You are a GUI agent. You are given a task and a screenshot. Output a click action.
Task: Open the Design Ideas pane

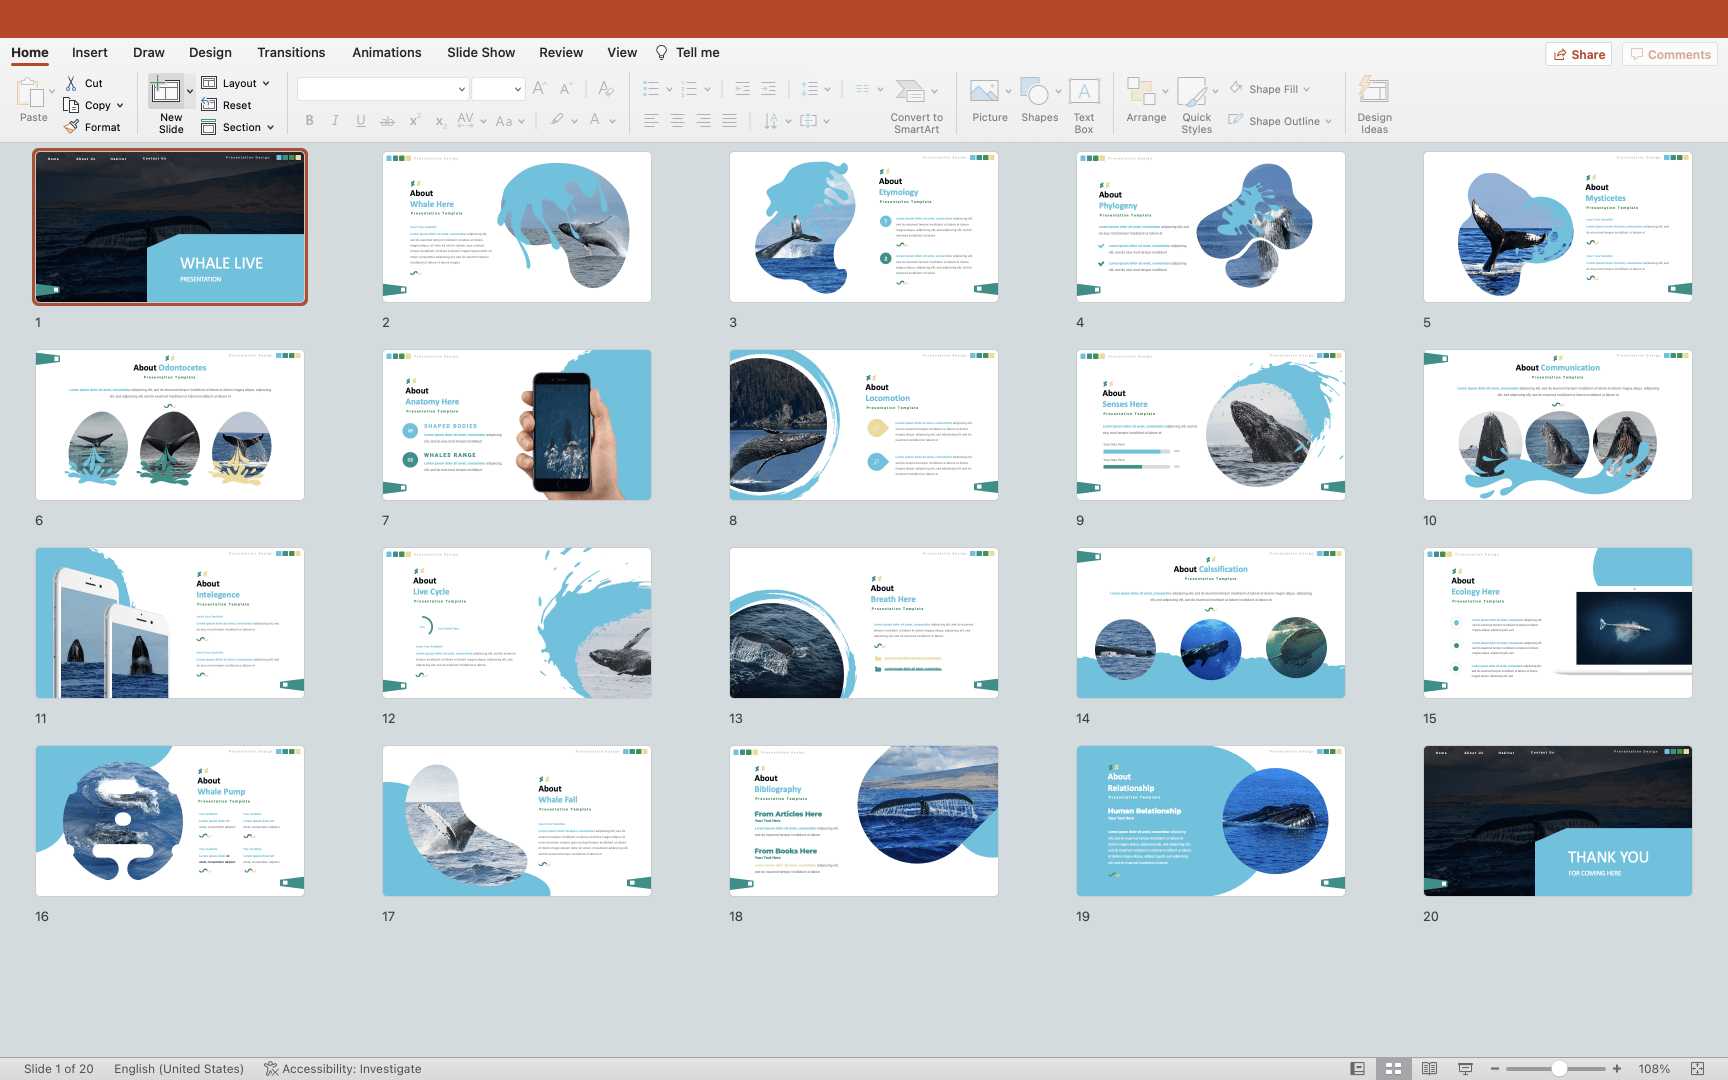coord(1373,92)
